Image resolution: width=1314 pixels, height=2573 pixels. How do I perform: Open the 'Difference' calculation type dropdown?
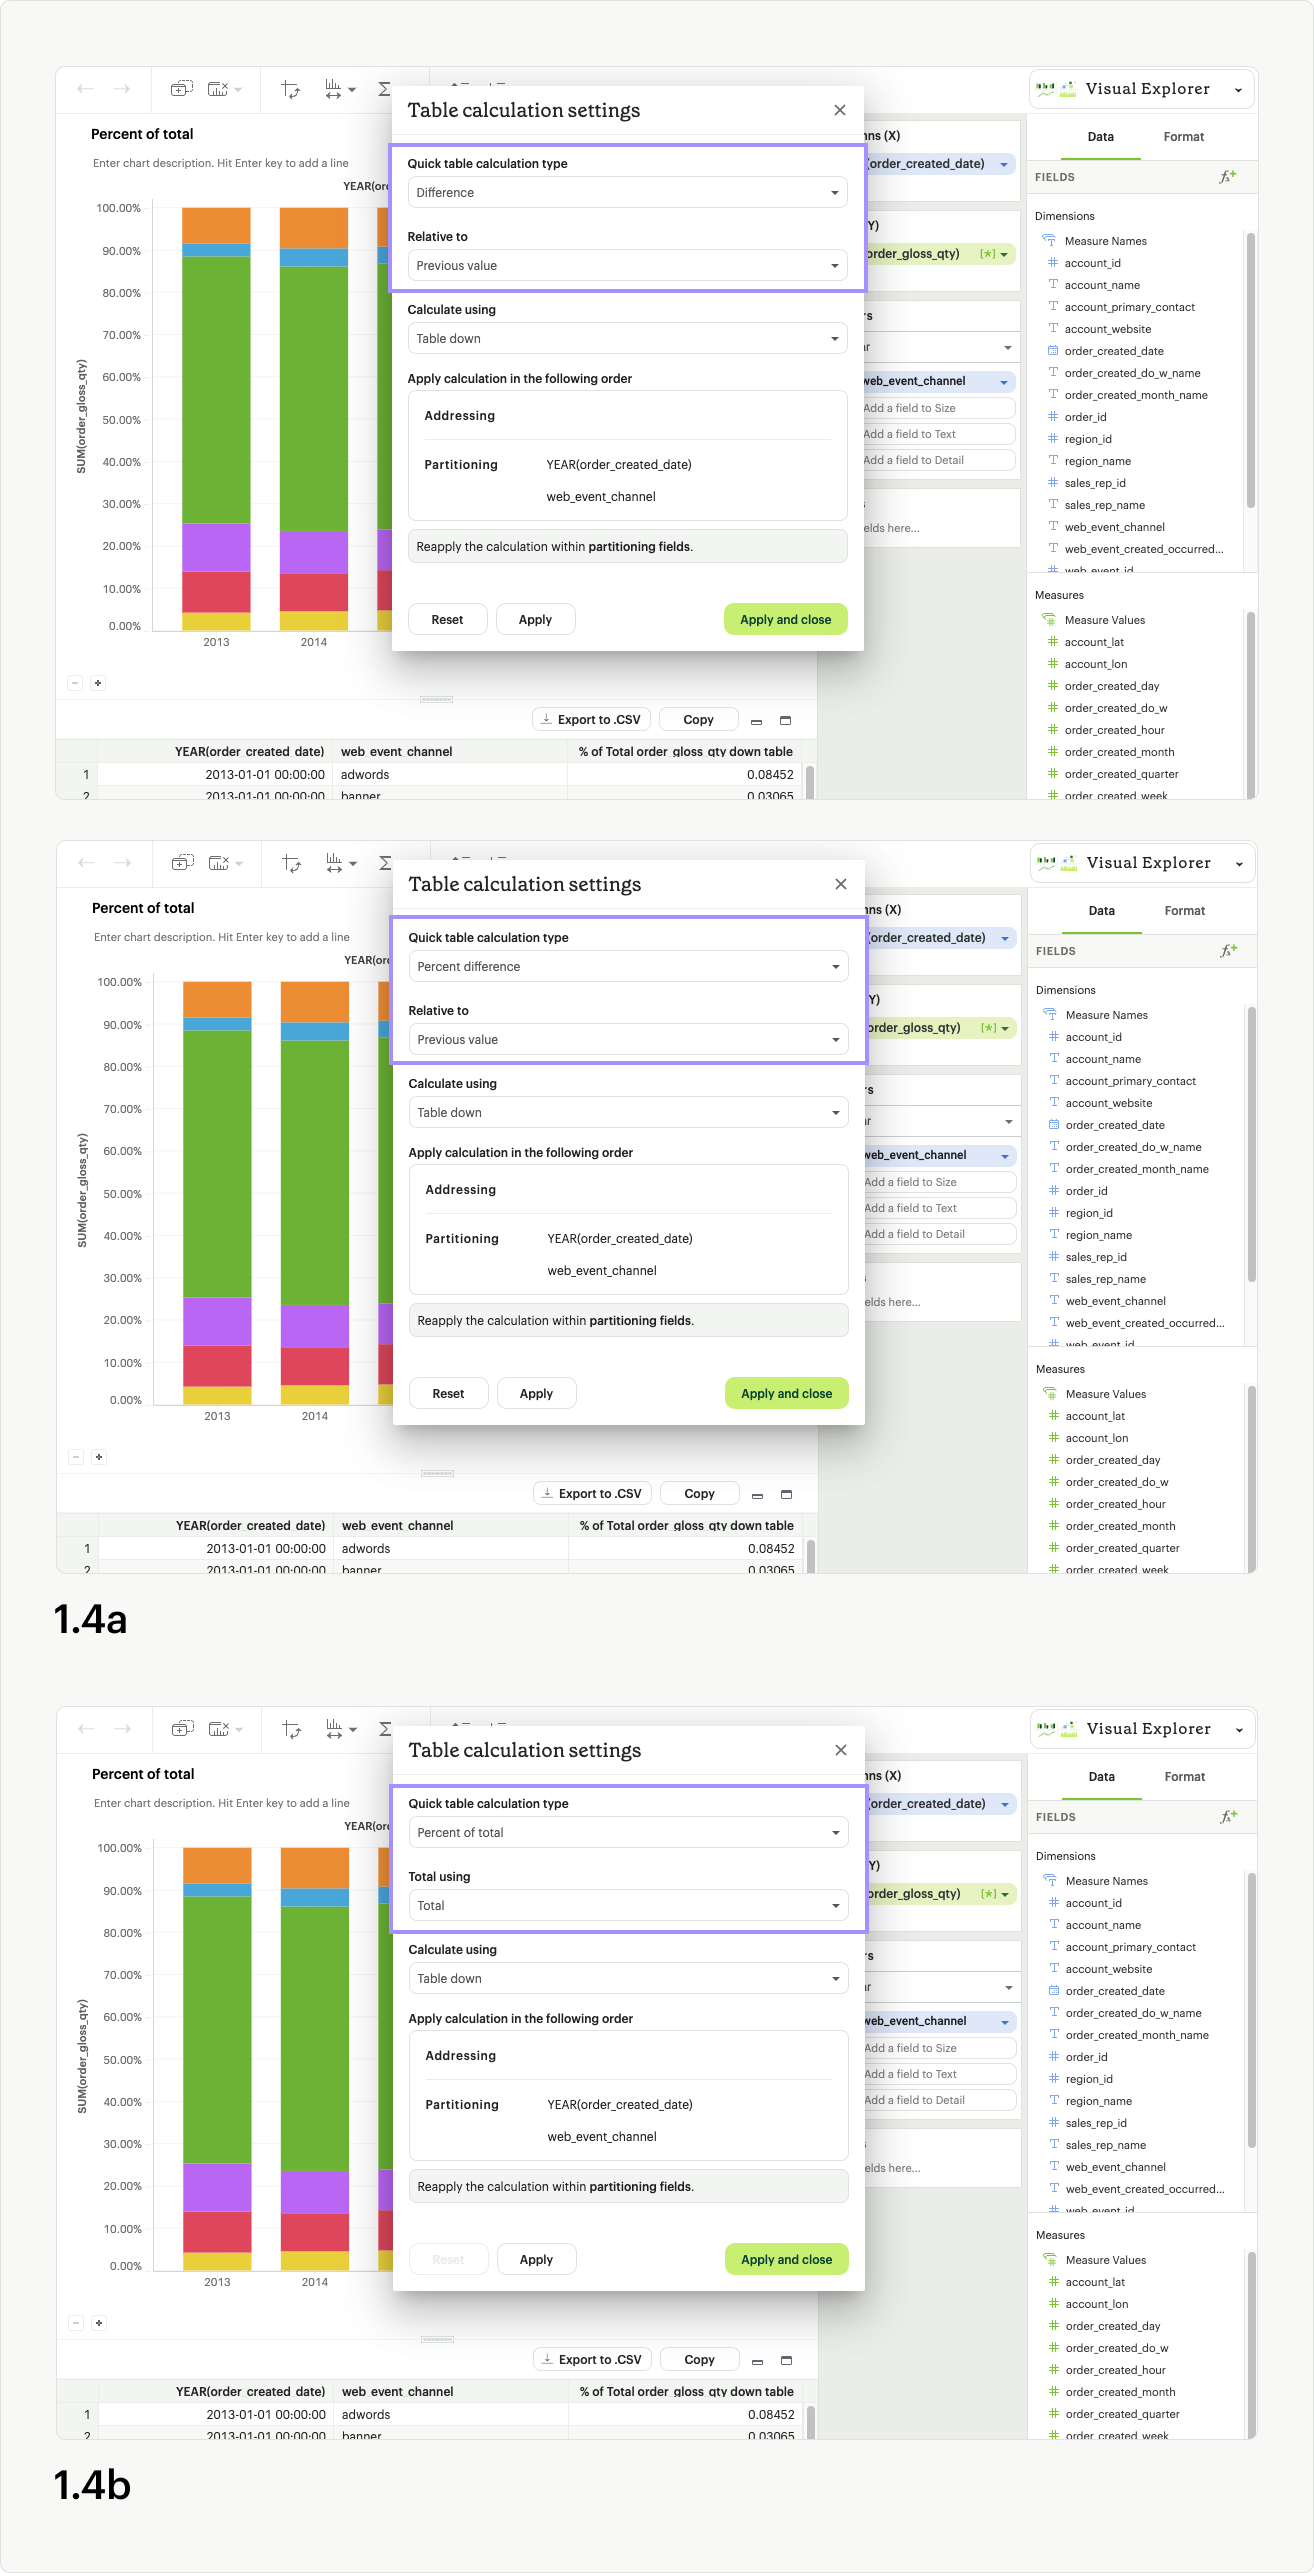click(x=627, y=193)
